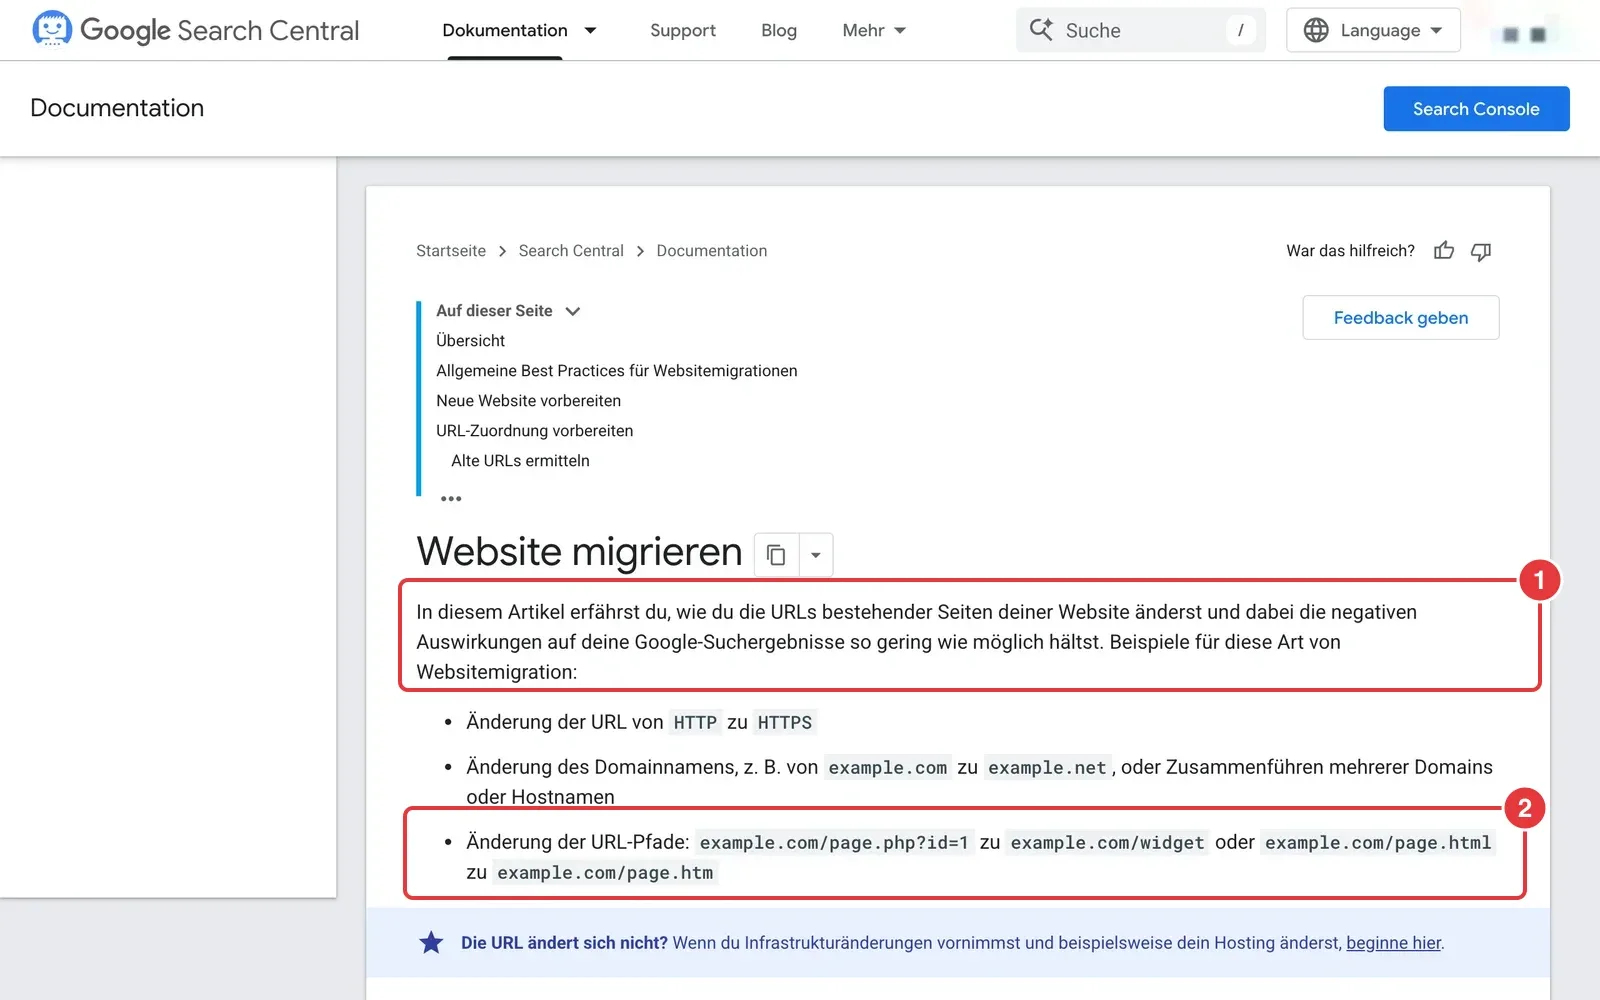Click the example.net code text
1600x1000 pixels.
click(x=1047, y=767)
